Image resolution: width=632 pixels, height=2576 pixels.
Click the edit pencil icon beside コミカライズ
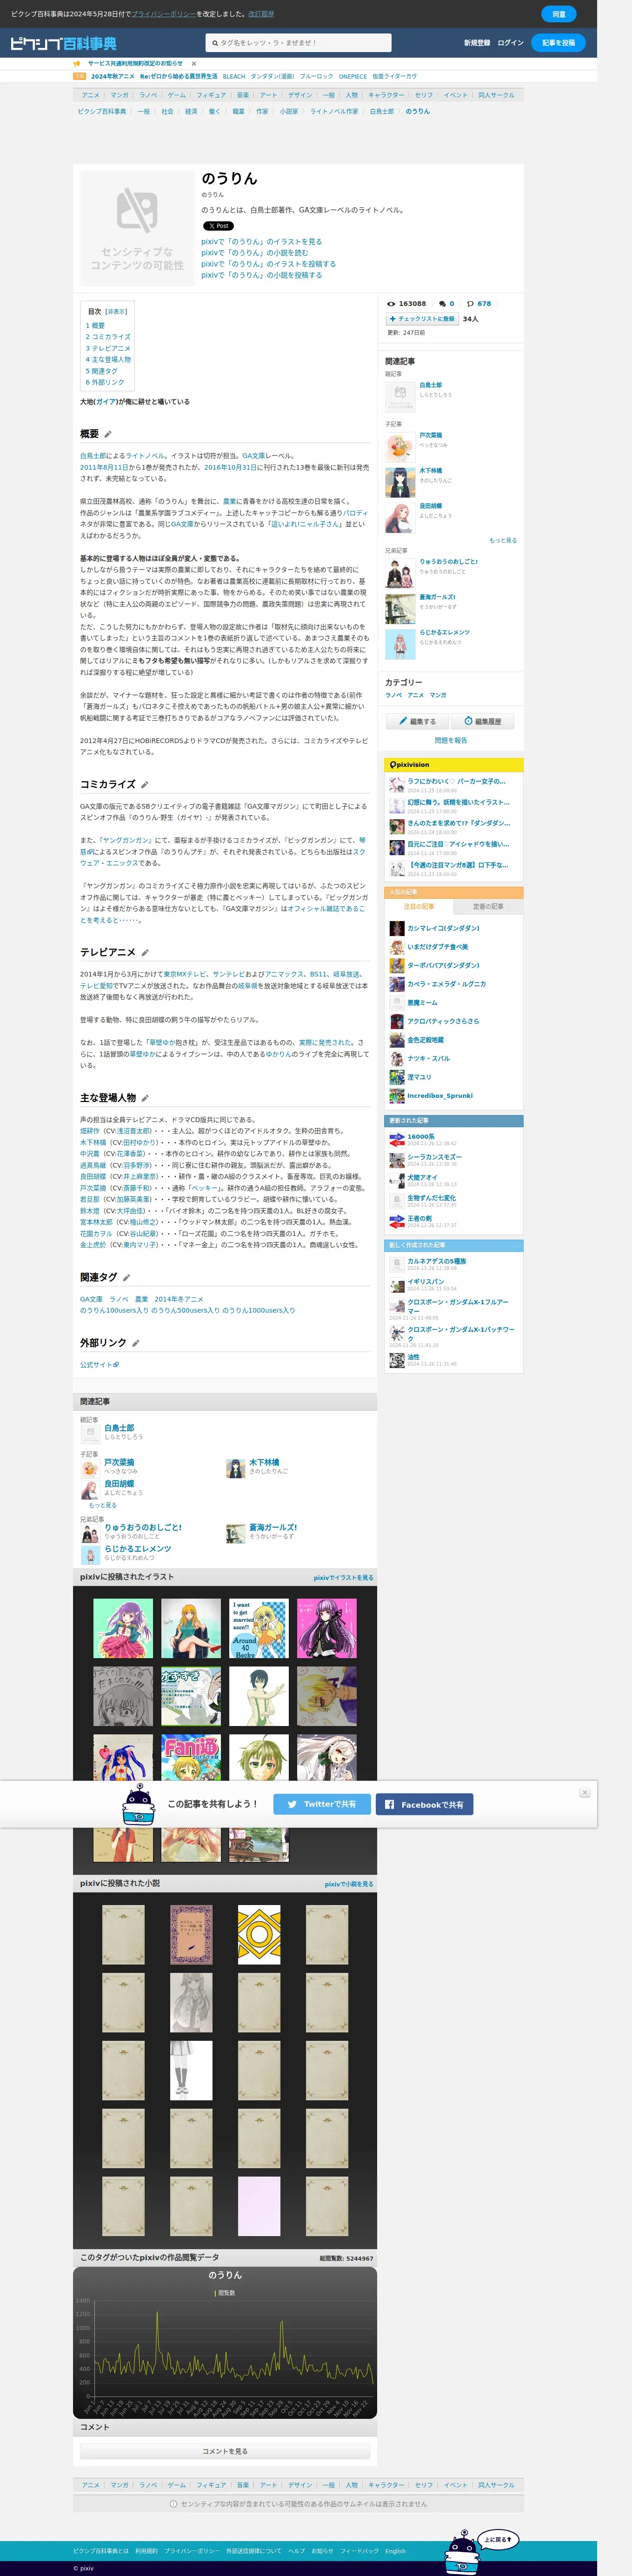coord(144,784)
